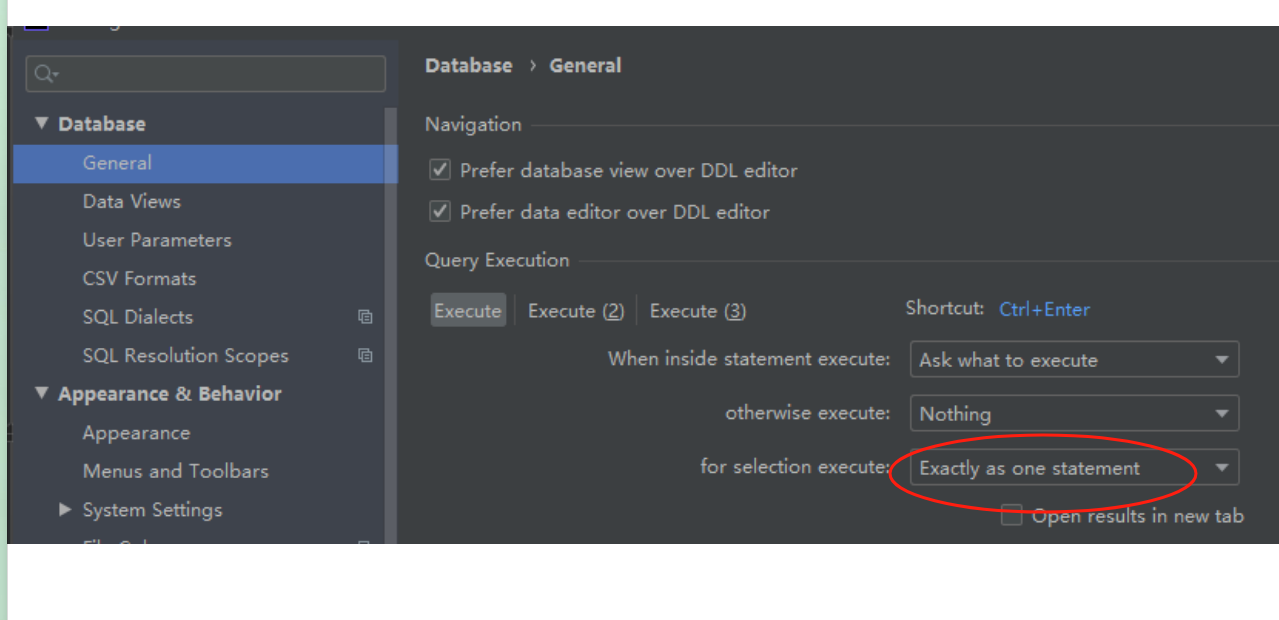Image resolution: width=1279 pixels, height=620 pixels.
Task: Select CSV Formats in the sidebar
Action: pos(139,279)
